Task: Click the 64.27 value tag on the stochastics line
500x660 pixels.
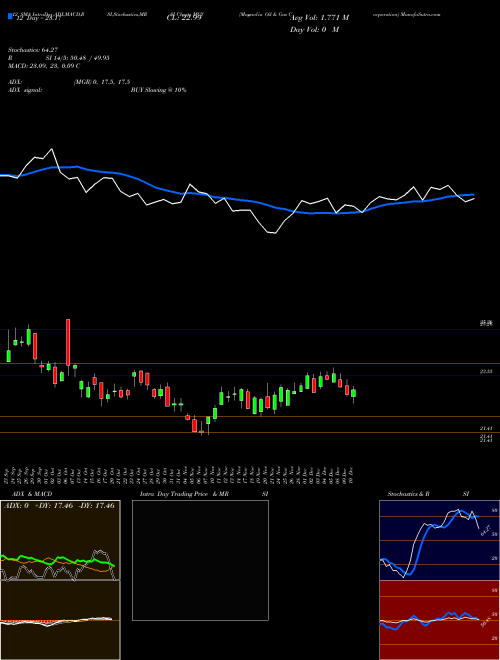Action: pyautogui.click(x=485, y=530)
